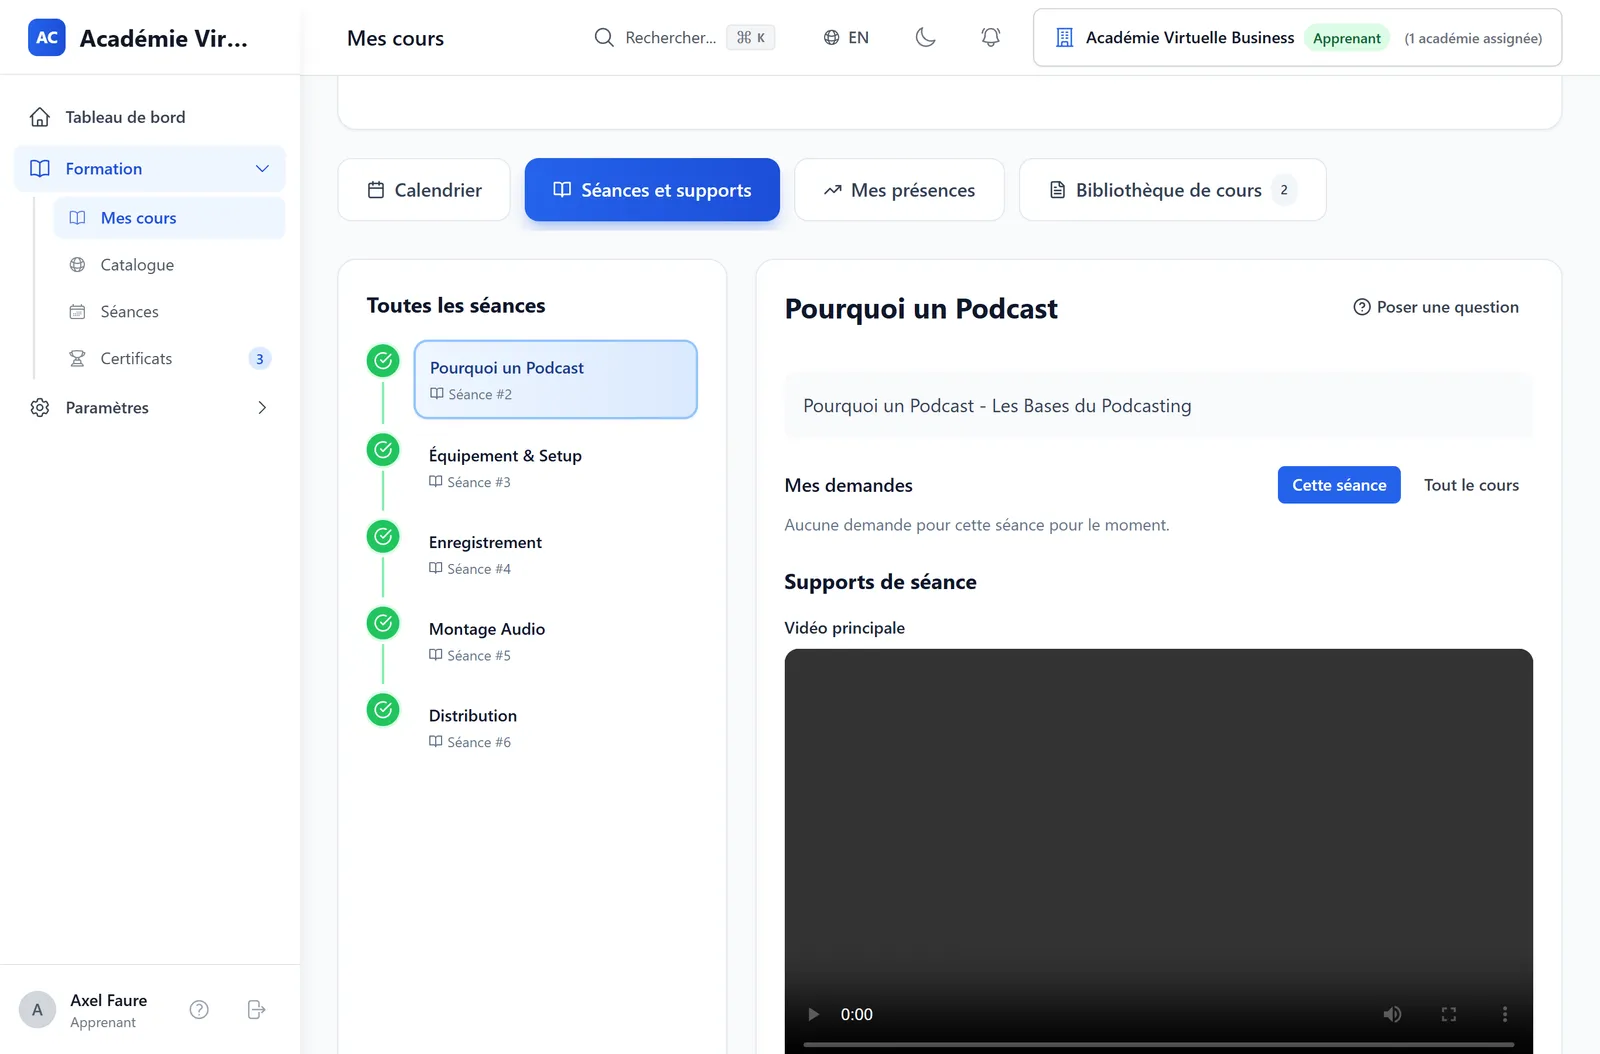Click the Certificats count badge 3

tap(259, 359)
